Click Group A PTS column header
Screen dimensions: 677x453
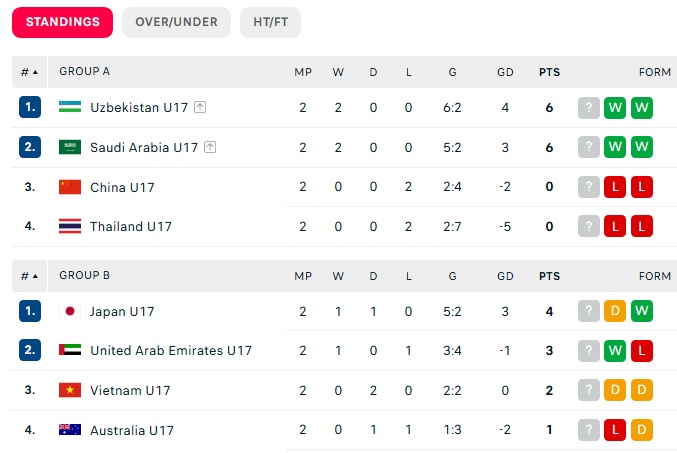coord(549,72)
